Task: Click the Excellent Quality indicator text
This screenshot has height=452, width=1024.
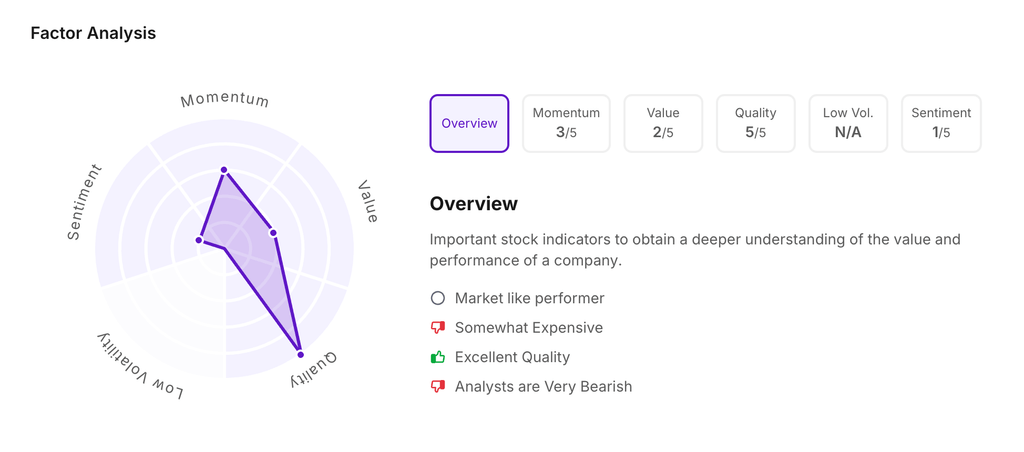Action: [512, 357]
